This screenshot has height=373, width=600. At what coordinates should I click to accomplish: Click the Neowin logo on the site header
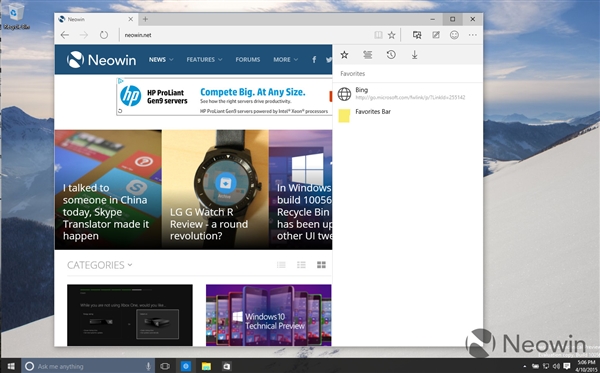[x=101, y=60]
